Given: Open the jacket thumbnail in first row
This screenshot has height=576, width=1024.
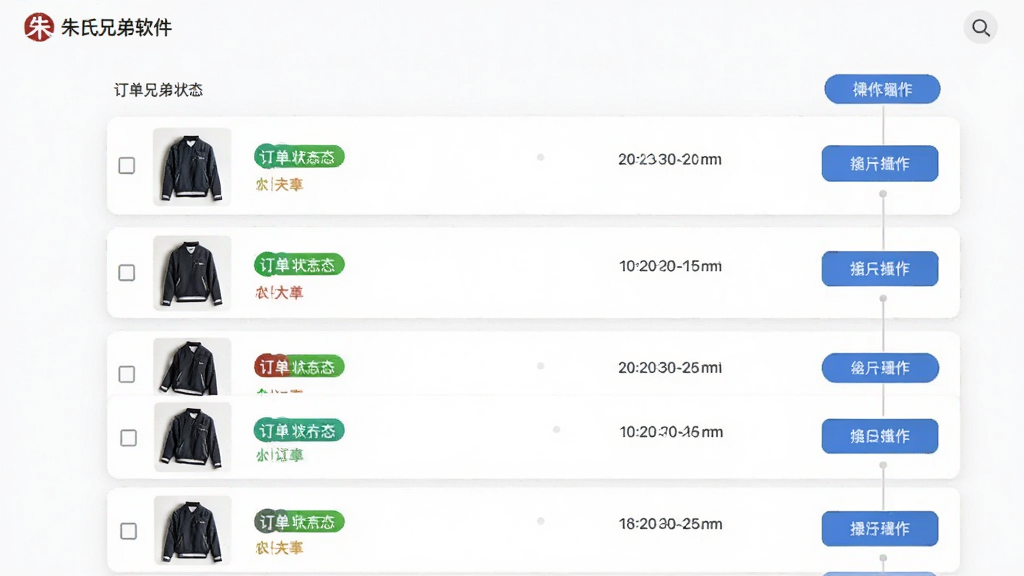Looking at the screenshot, I should tap(192, 167).
